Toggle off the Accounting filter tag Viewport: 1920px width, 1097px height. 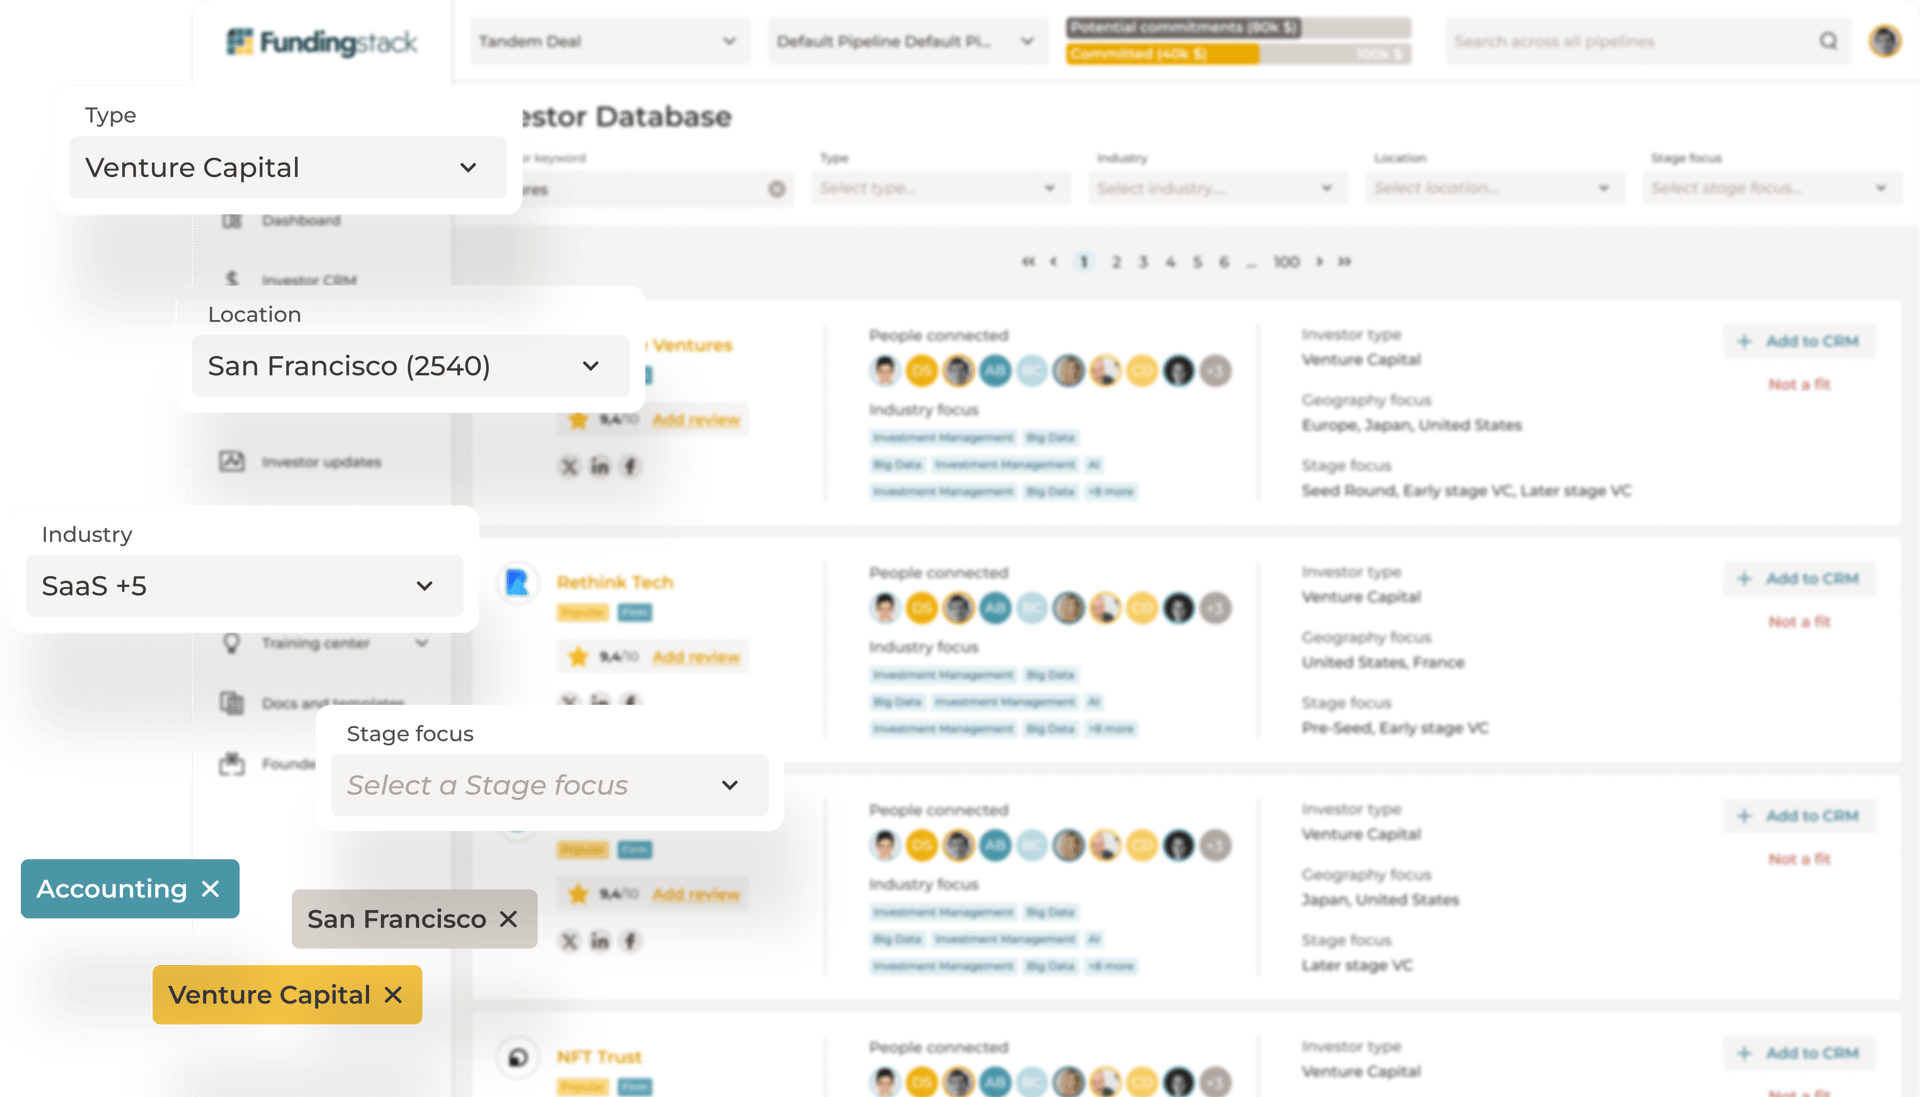click(x=212, y=889)
